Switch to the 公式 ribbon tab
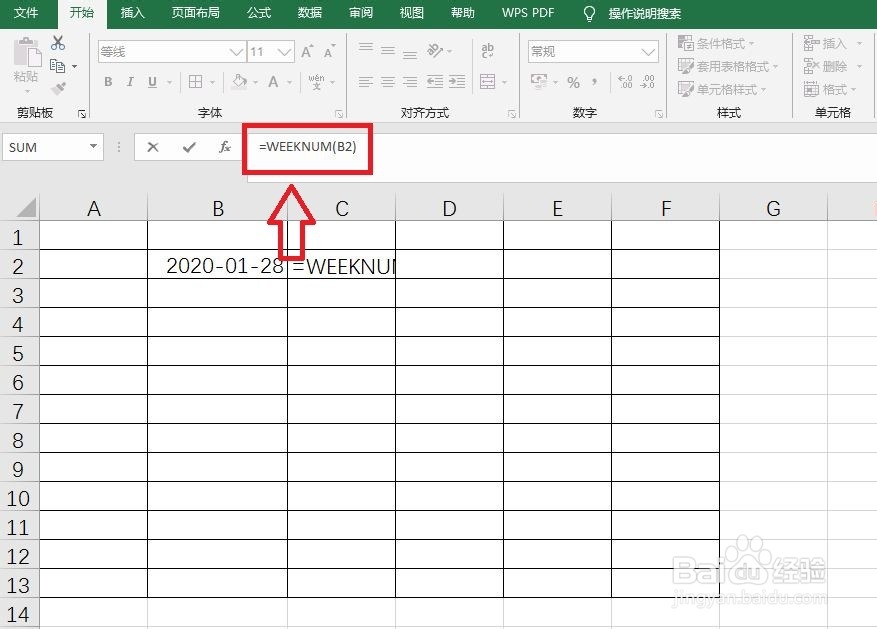The height and width of the screenshot is (629, 877). tap(259, 13)
